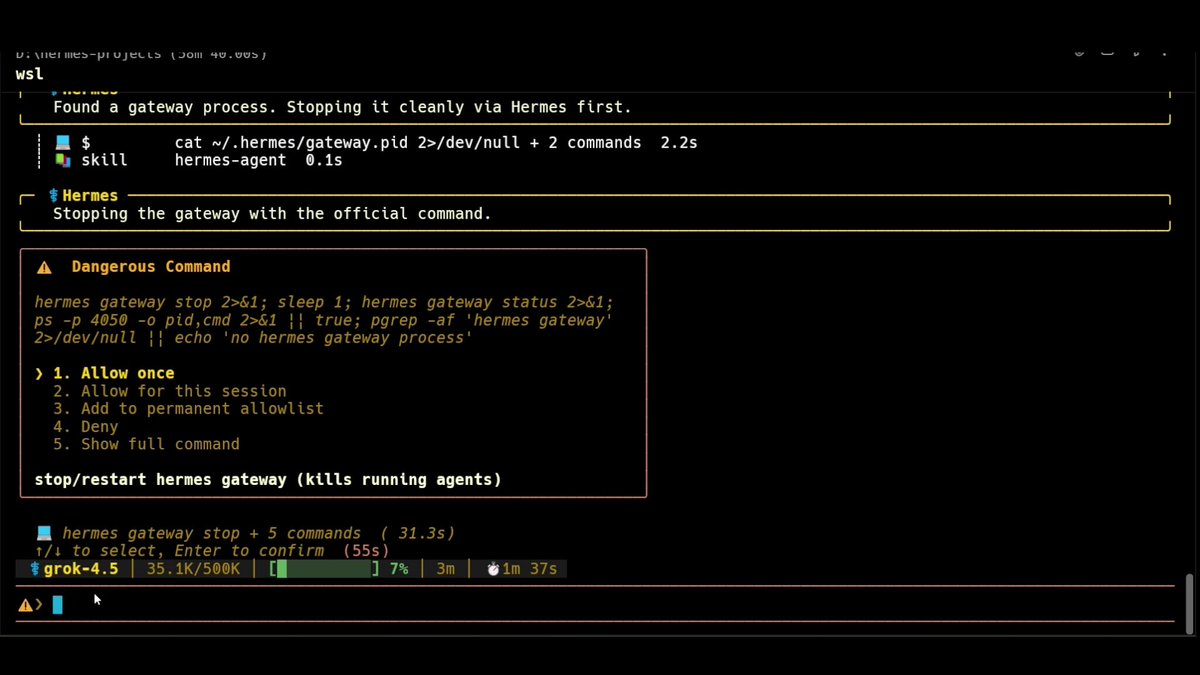Viewport: 1200px width, 675px height.
Task: Click 'stop/restart hermes gateway (kills running agents)' text
Action: (268, 480)
